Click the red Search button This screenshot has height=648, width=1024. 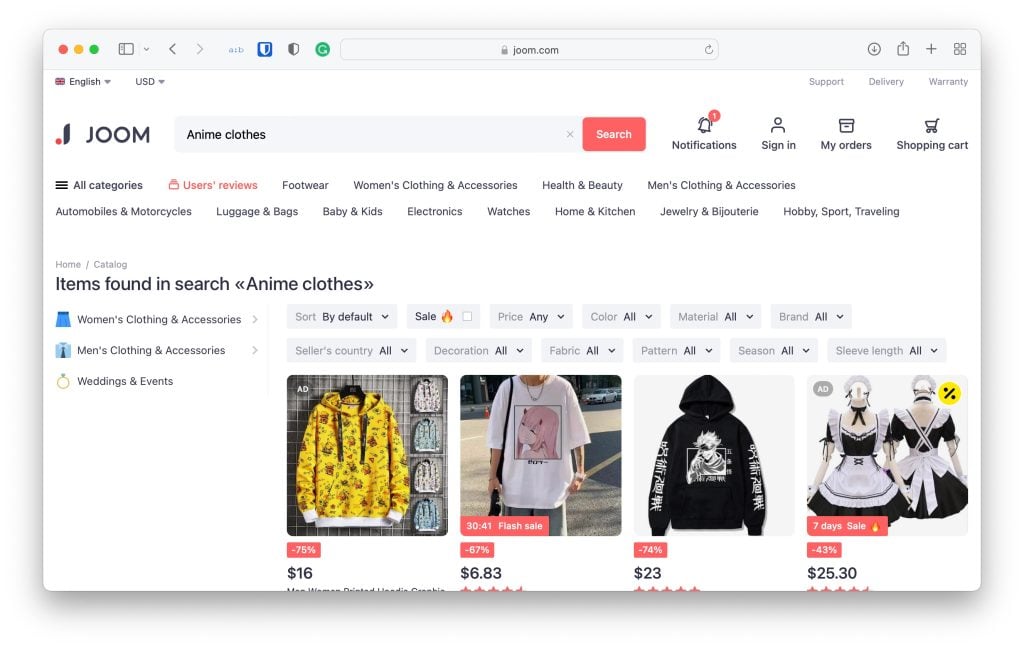point(613,134)
